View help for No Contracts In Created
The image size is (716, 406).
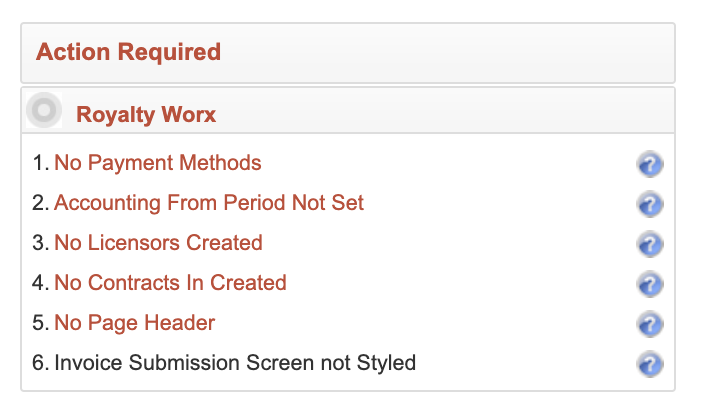pos(650,284)
